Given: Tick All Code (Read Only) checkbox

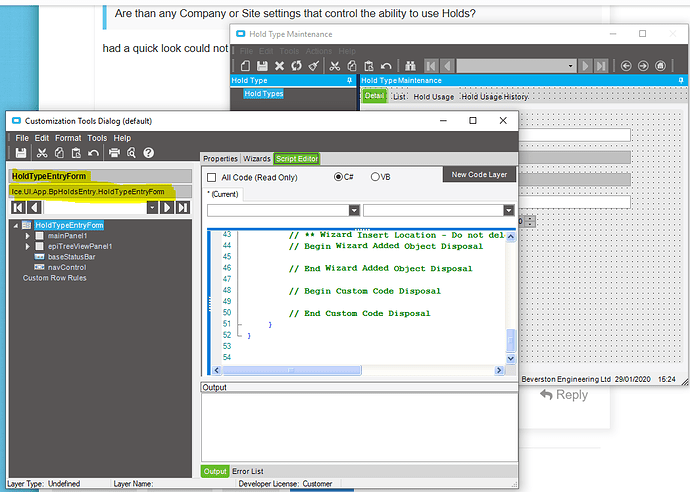Looking at the screenshot, I should [x=212, y=177].
